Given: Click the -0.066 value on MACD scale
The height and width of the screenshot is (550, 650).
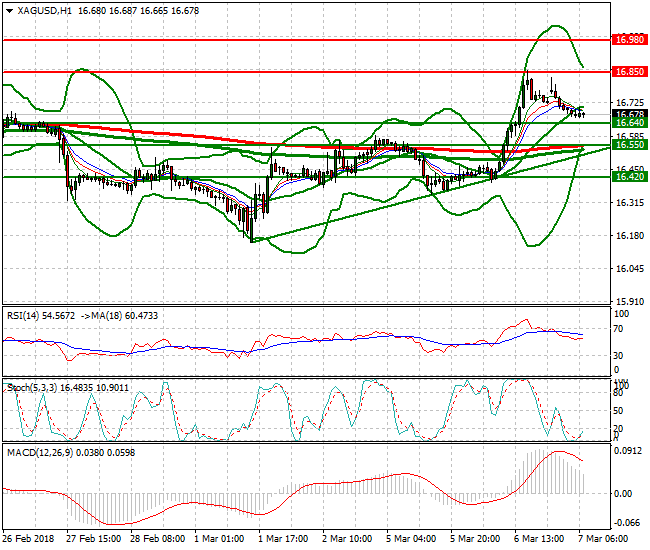Looking at the screenshot, I should point(629,523).
